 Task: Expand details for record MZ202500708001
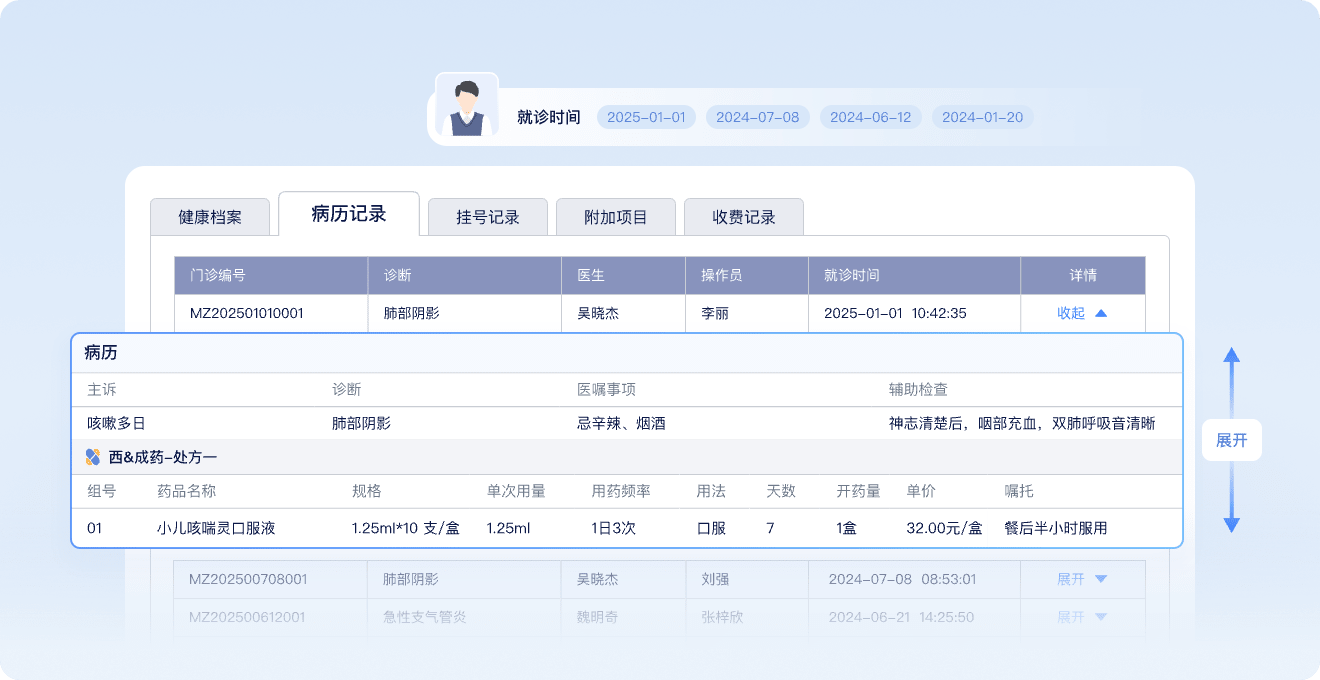tap(1082, 579)
